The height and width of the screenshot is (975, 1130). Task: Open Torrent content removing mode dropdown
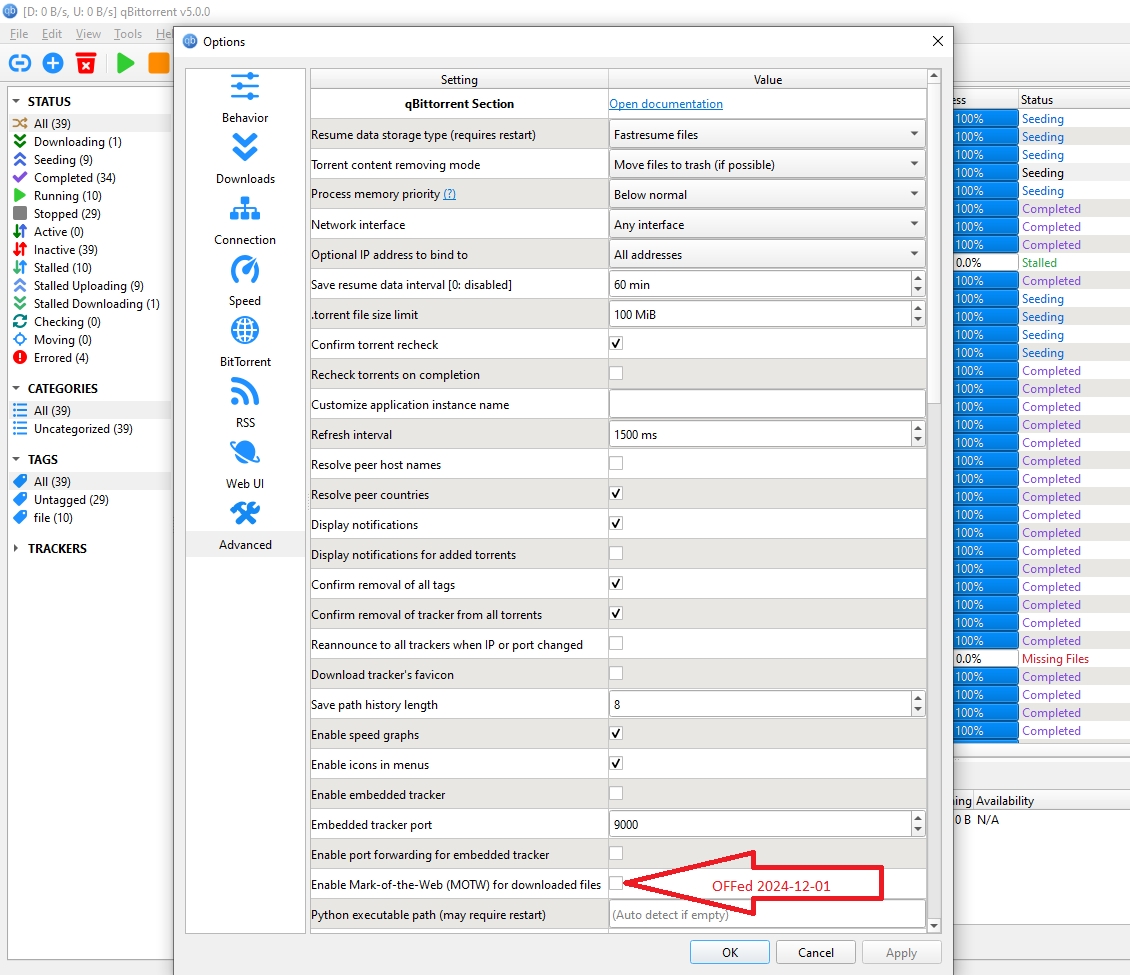[768, 165]
